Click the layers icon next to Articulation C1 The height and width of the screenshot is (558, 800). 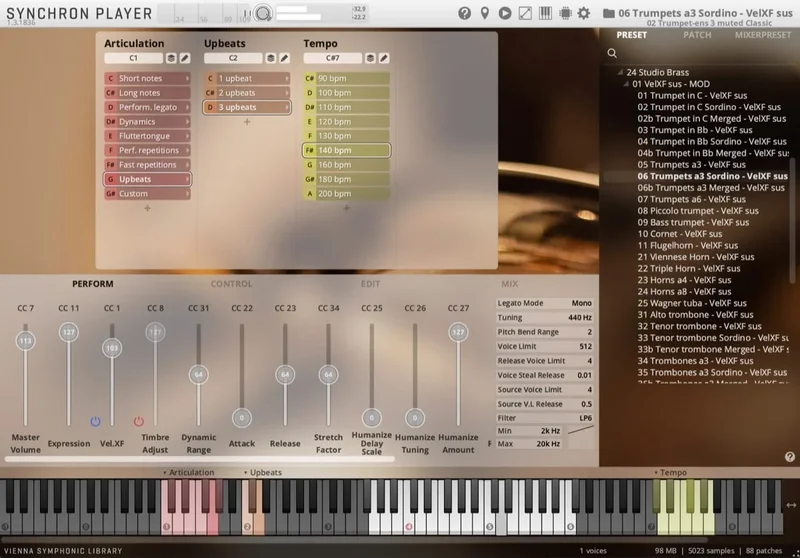click(x=171, y=58)
